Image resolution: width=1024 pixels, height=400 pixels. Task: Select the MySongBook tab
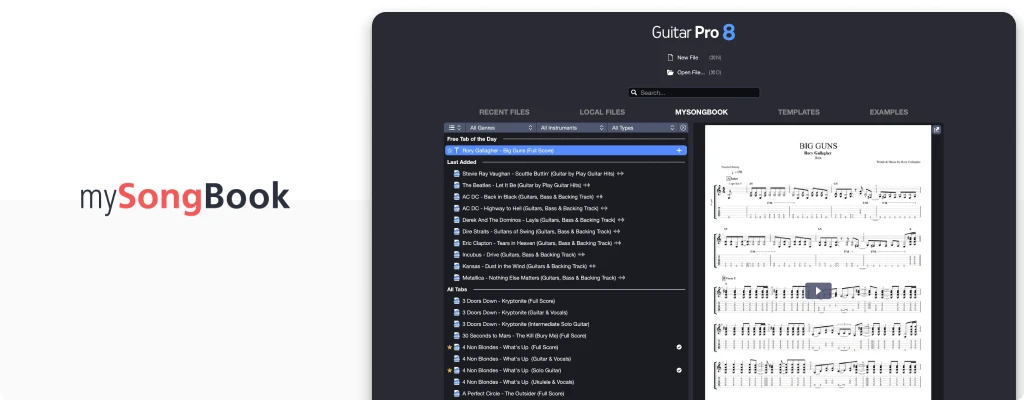tap(701, 112)
